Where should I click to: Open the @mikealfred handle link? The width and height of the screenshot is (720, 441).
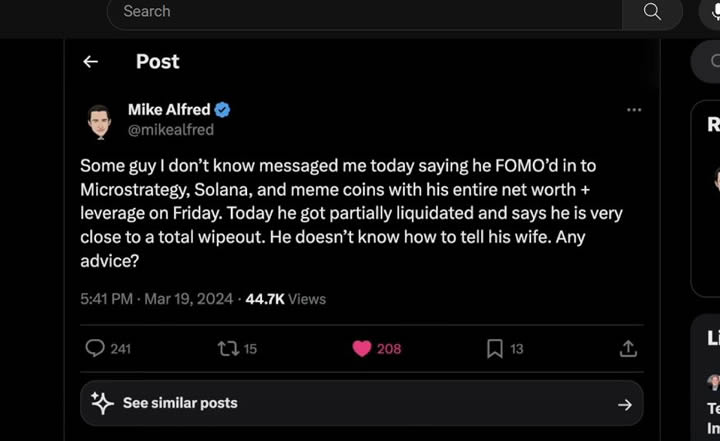coord(171,129)
